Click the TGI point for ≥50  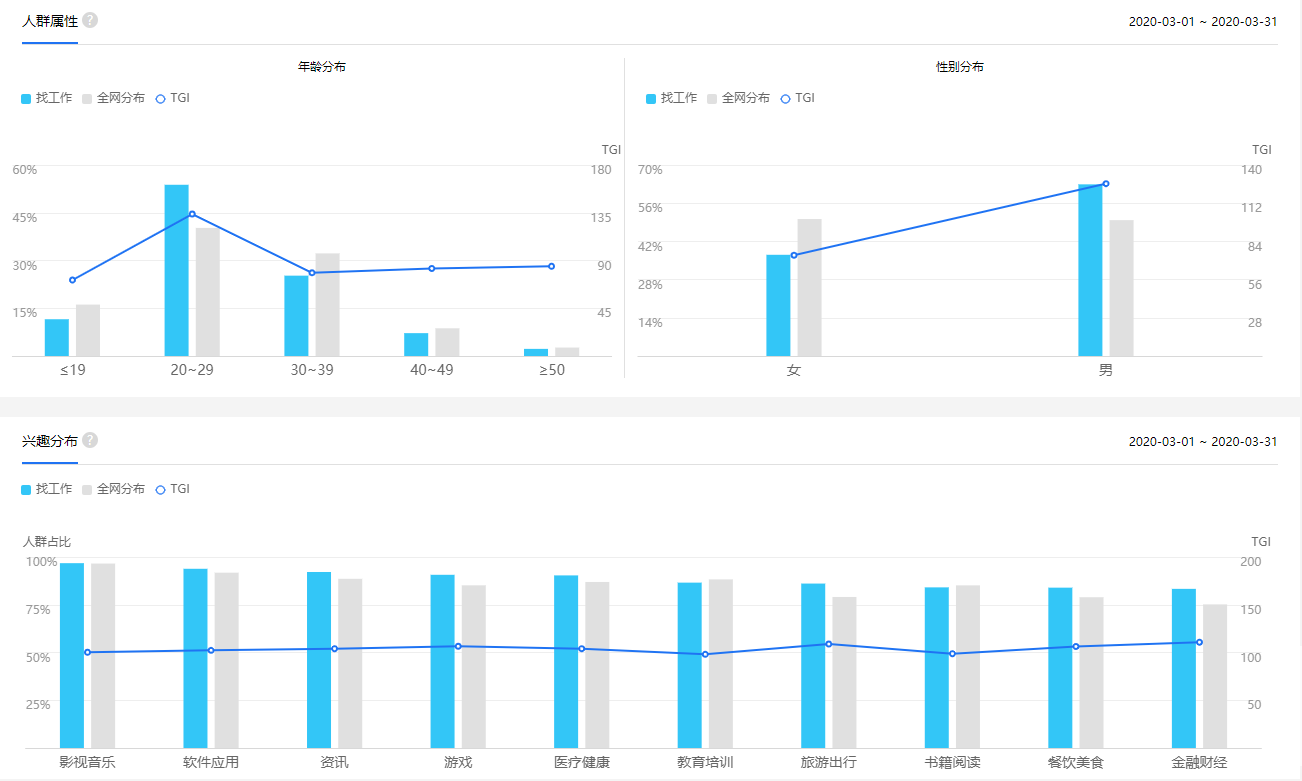click(x=551, y=266)
